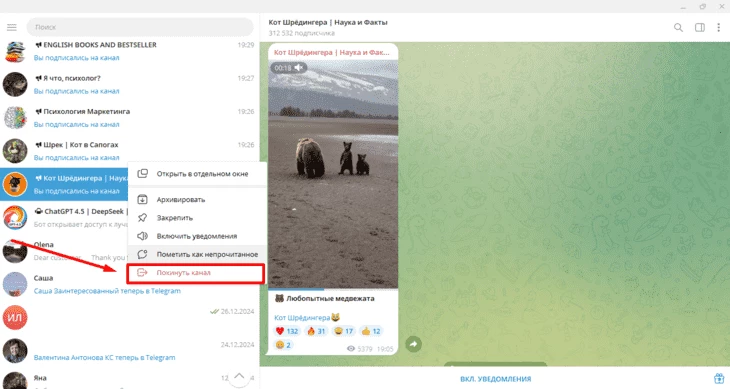Click the Shrek channel avatar
The height and width of the screenshot is (389, 730).
(x=15, y=151)
